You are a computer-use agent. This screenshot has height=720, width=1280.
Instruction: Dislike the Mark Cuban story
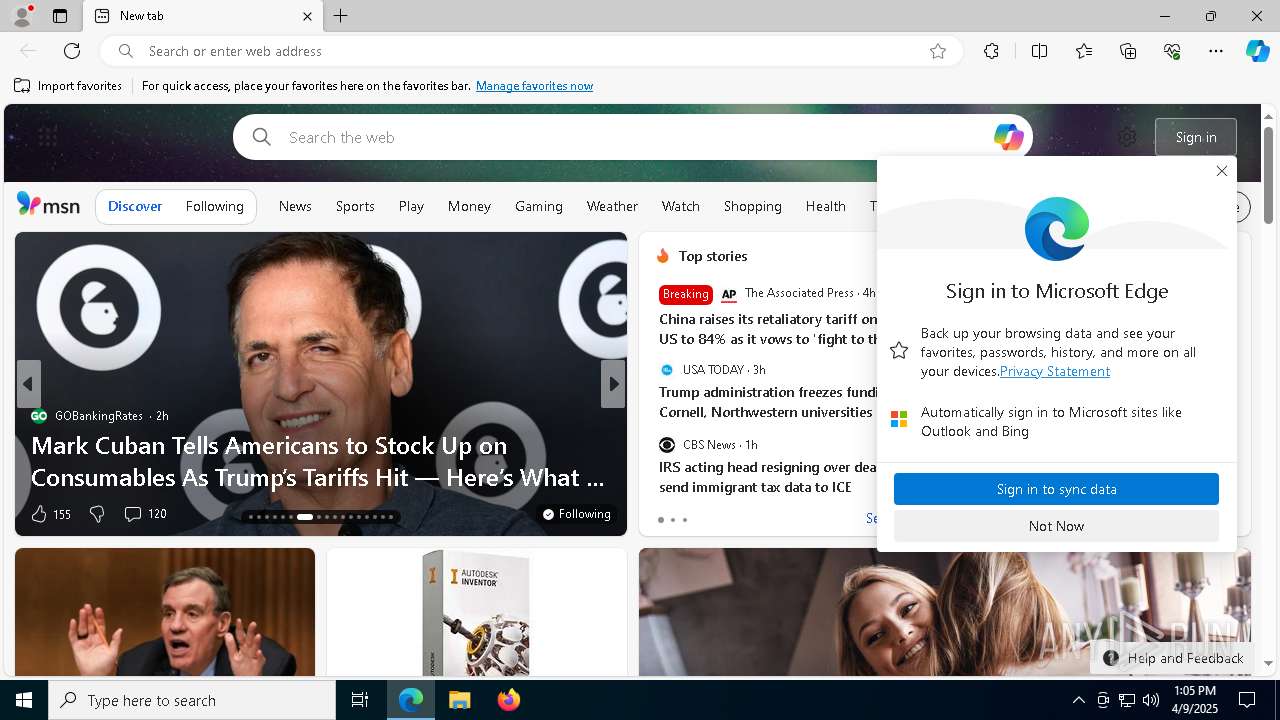pyautogui.click(x=96, y=514)
